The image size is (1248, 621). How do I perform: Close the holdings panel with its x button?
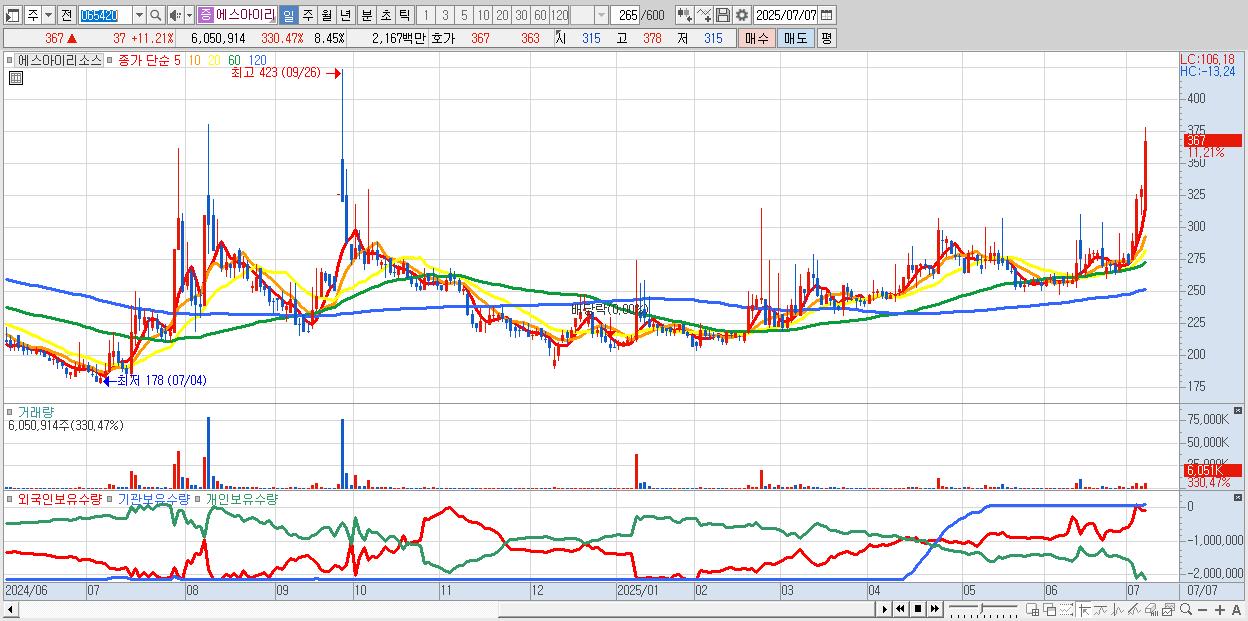[1239, 497]
